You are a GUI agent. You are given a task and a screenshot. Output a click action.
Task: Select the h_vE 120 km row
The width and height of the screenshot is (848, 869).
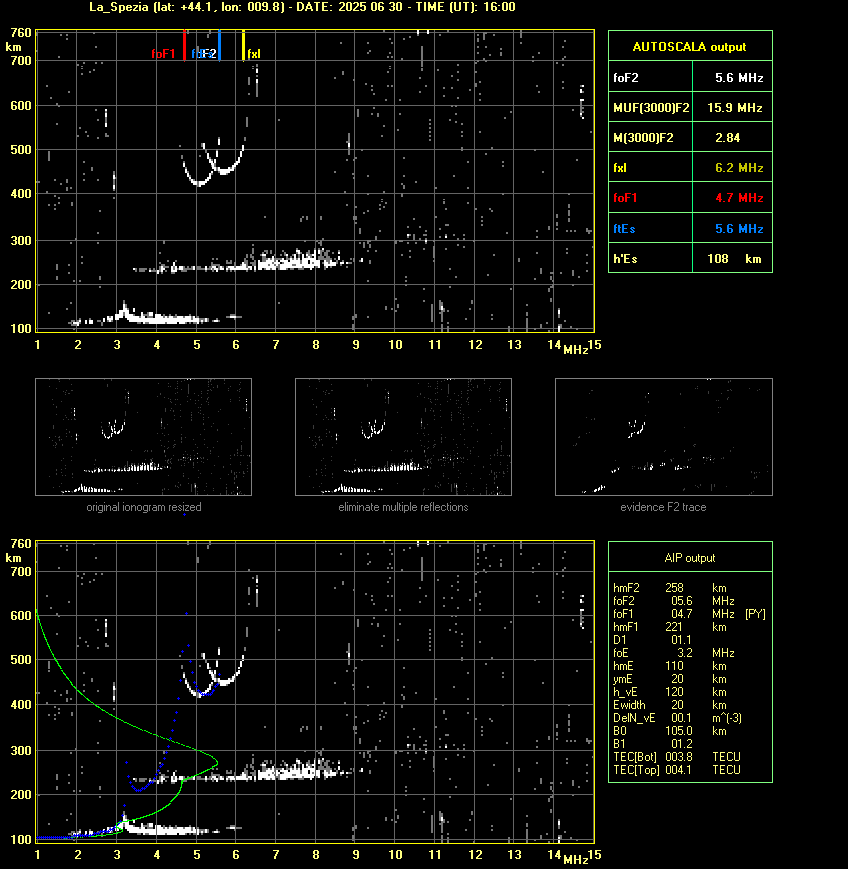click(x=670, y=692)
